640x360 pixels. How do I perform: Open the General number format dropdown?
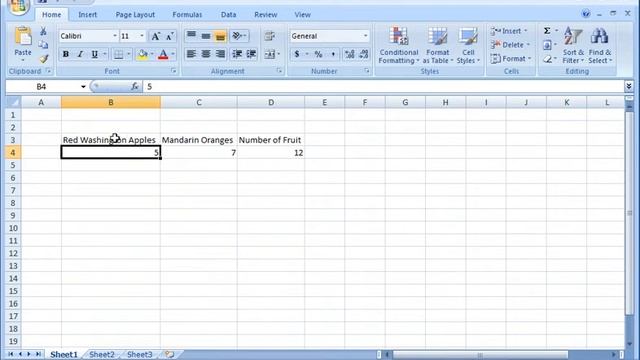(365, 36)
